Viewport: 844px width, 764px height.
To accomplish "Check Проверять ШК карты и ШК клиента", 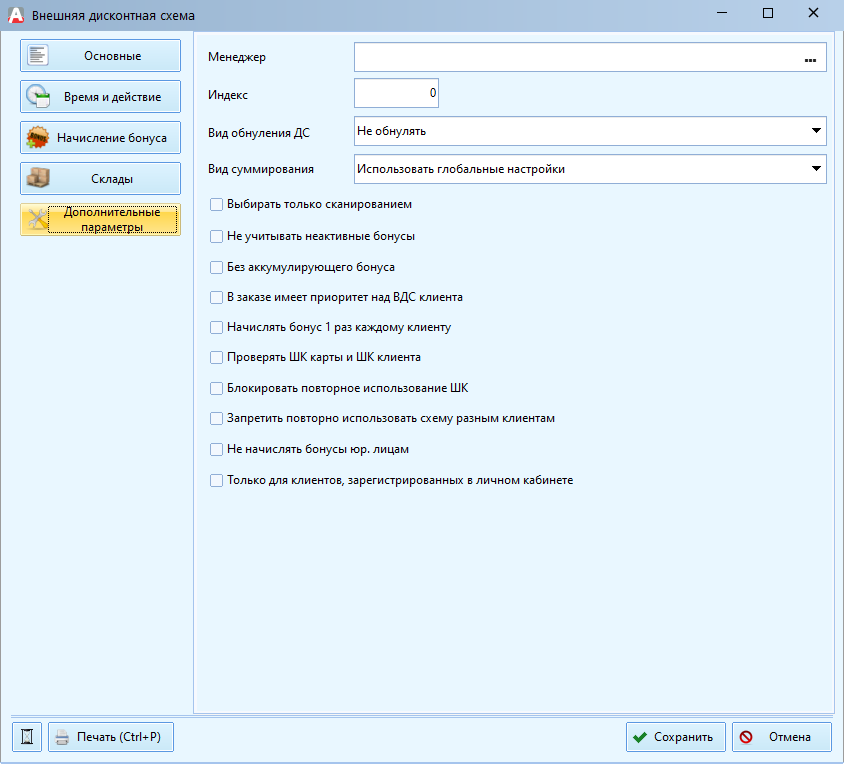I will (216, 358).
